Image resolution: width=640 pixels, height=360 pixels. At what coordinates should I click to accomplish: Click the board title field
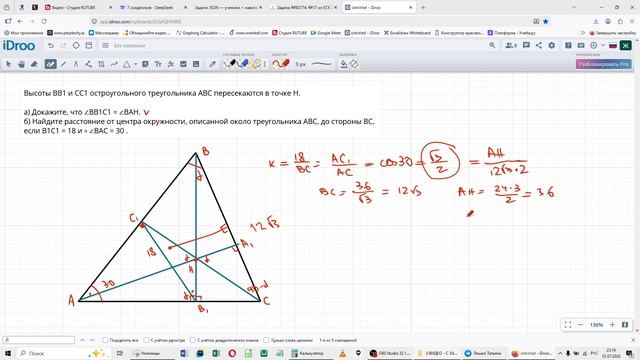pyautogui.click(x=129, y=46)
